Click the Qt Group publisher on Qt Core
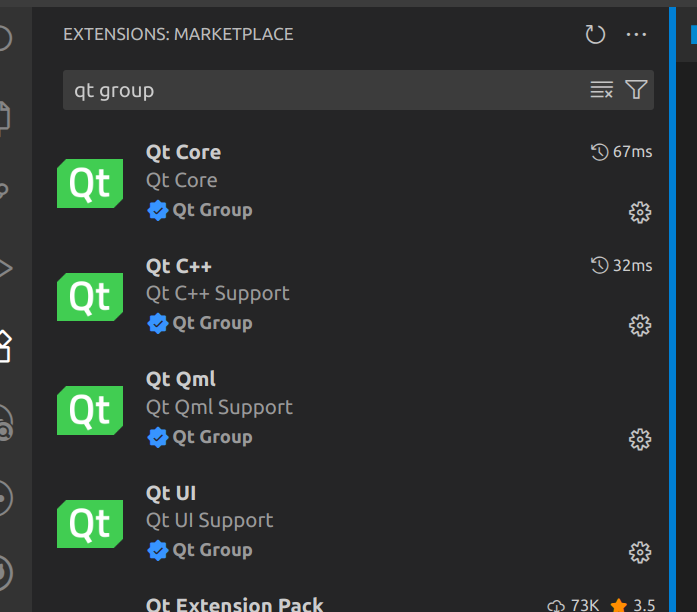Image resolution: width=697 pixels, height=612 pixels. [212, 210]
